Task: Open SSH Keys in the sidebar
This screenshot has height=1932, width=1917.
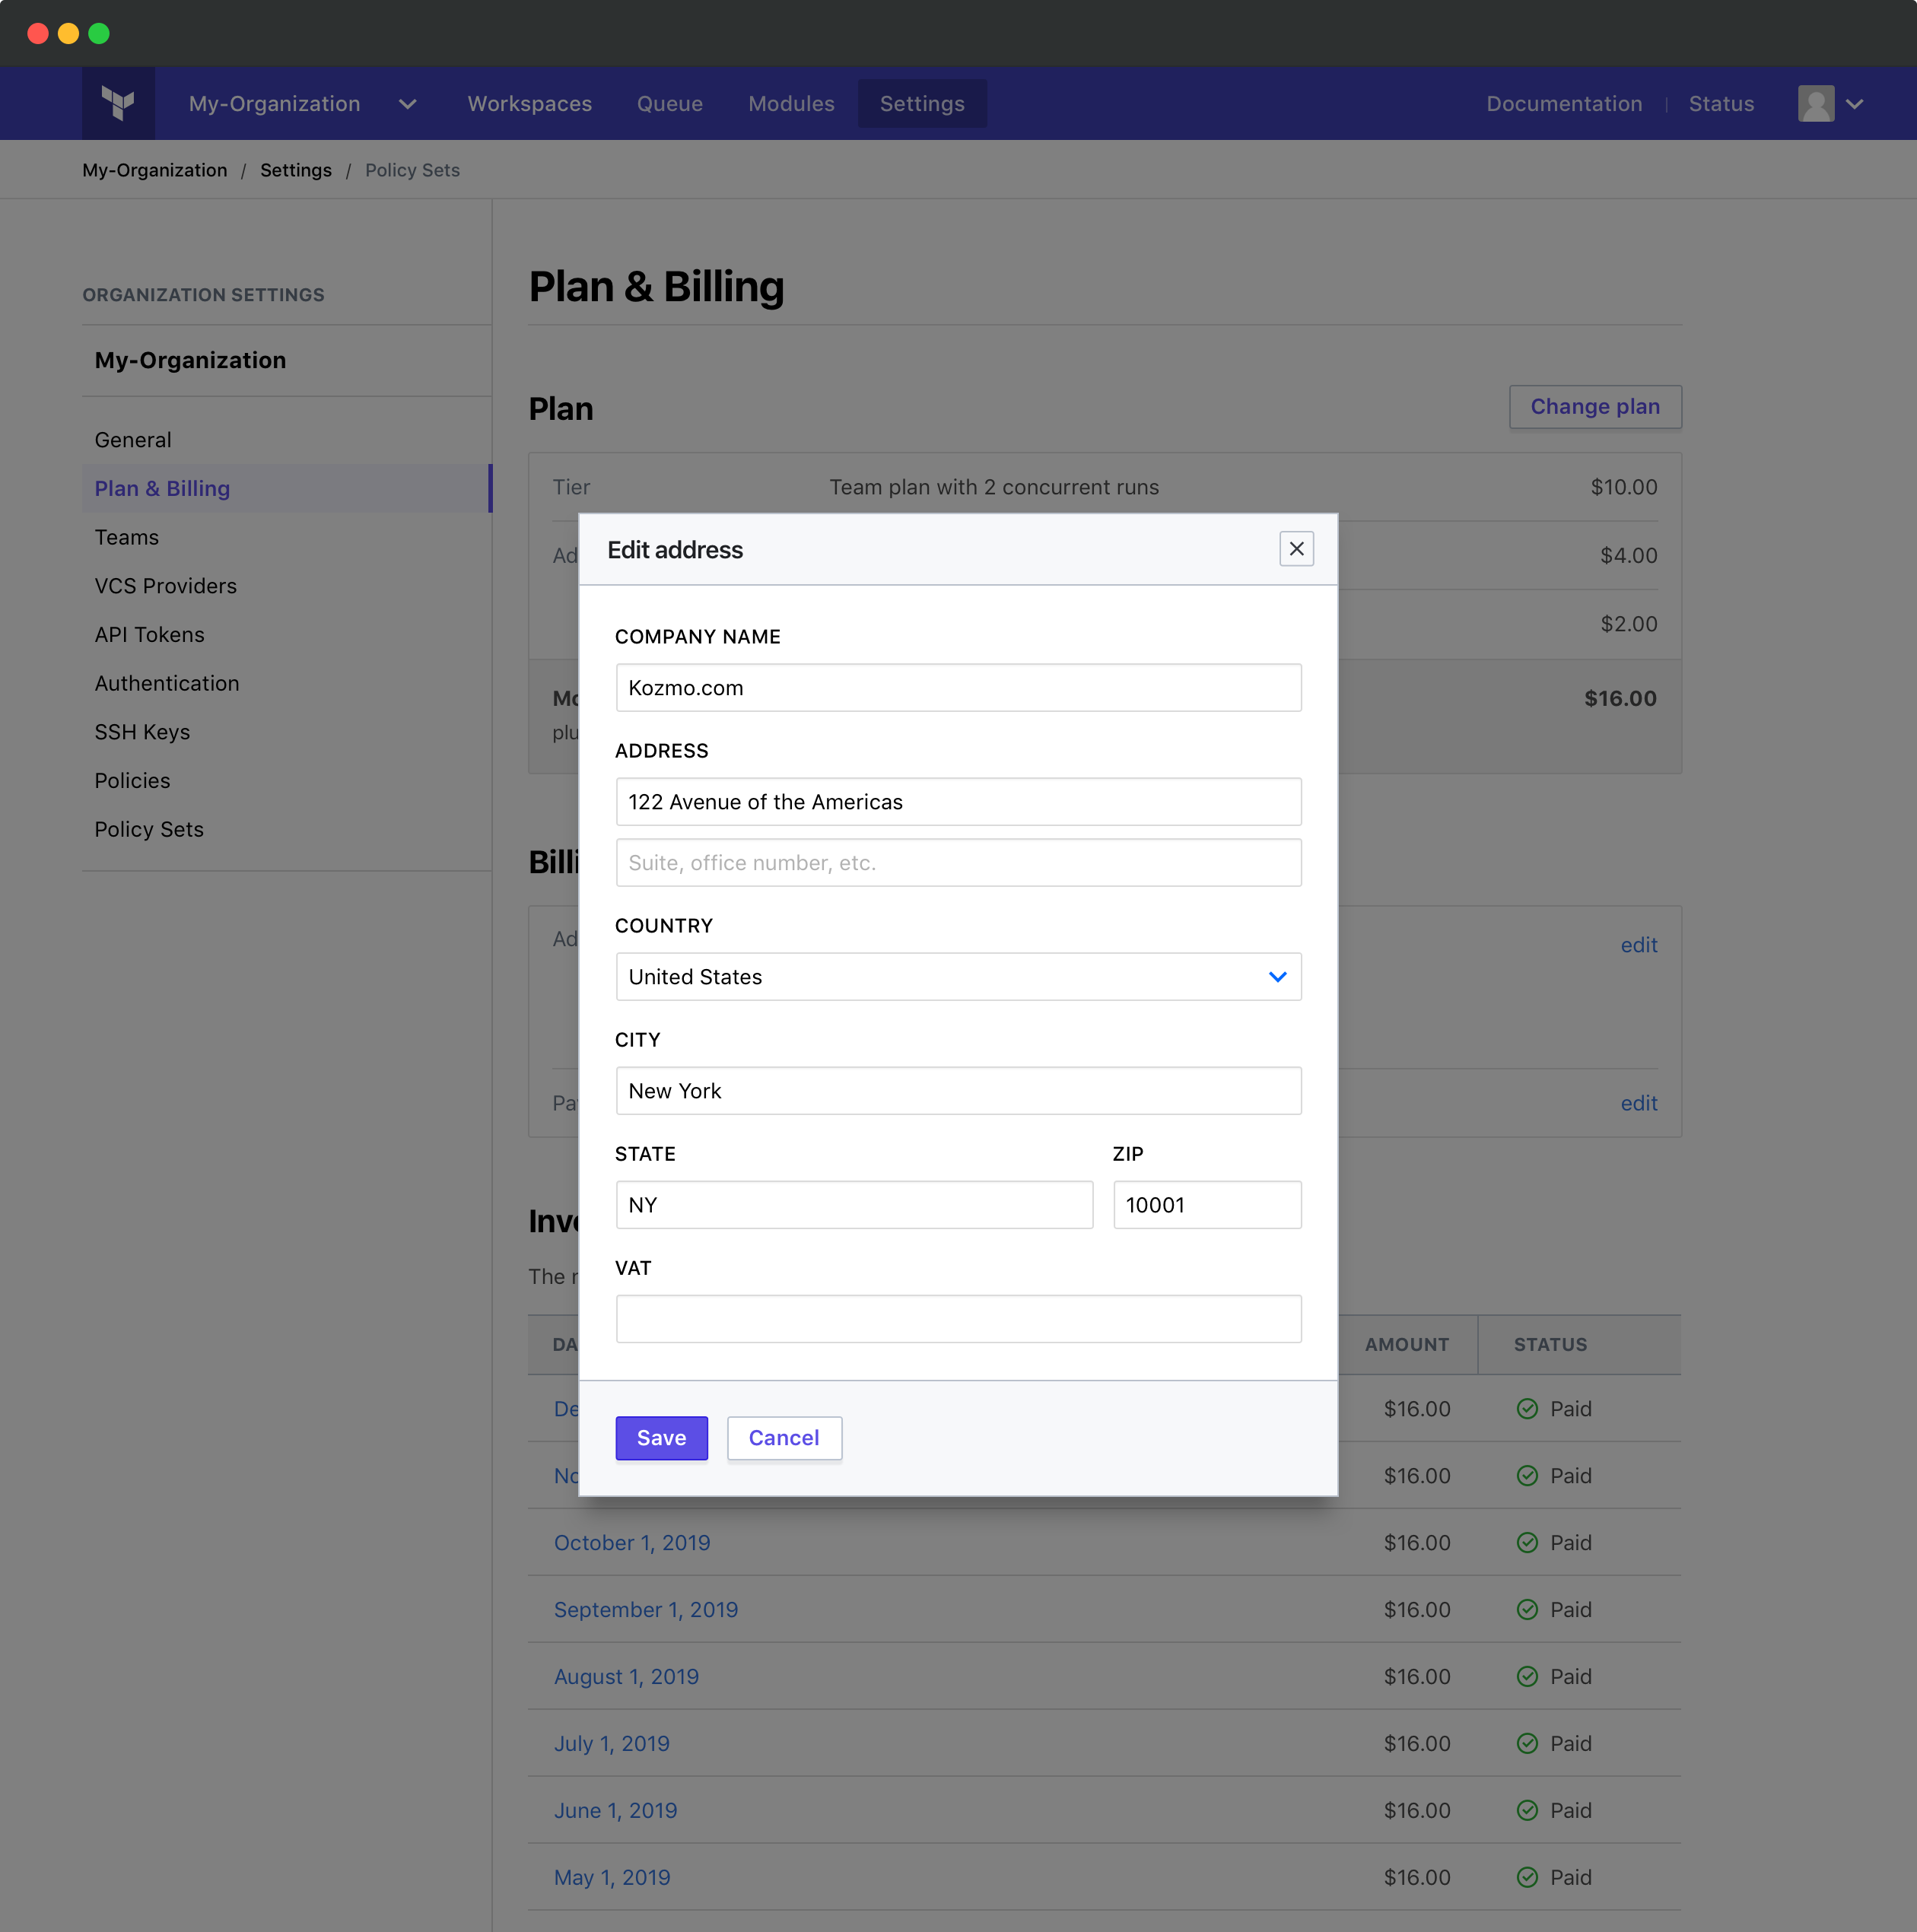Action: (142, 732)
